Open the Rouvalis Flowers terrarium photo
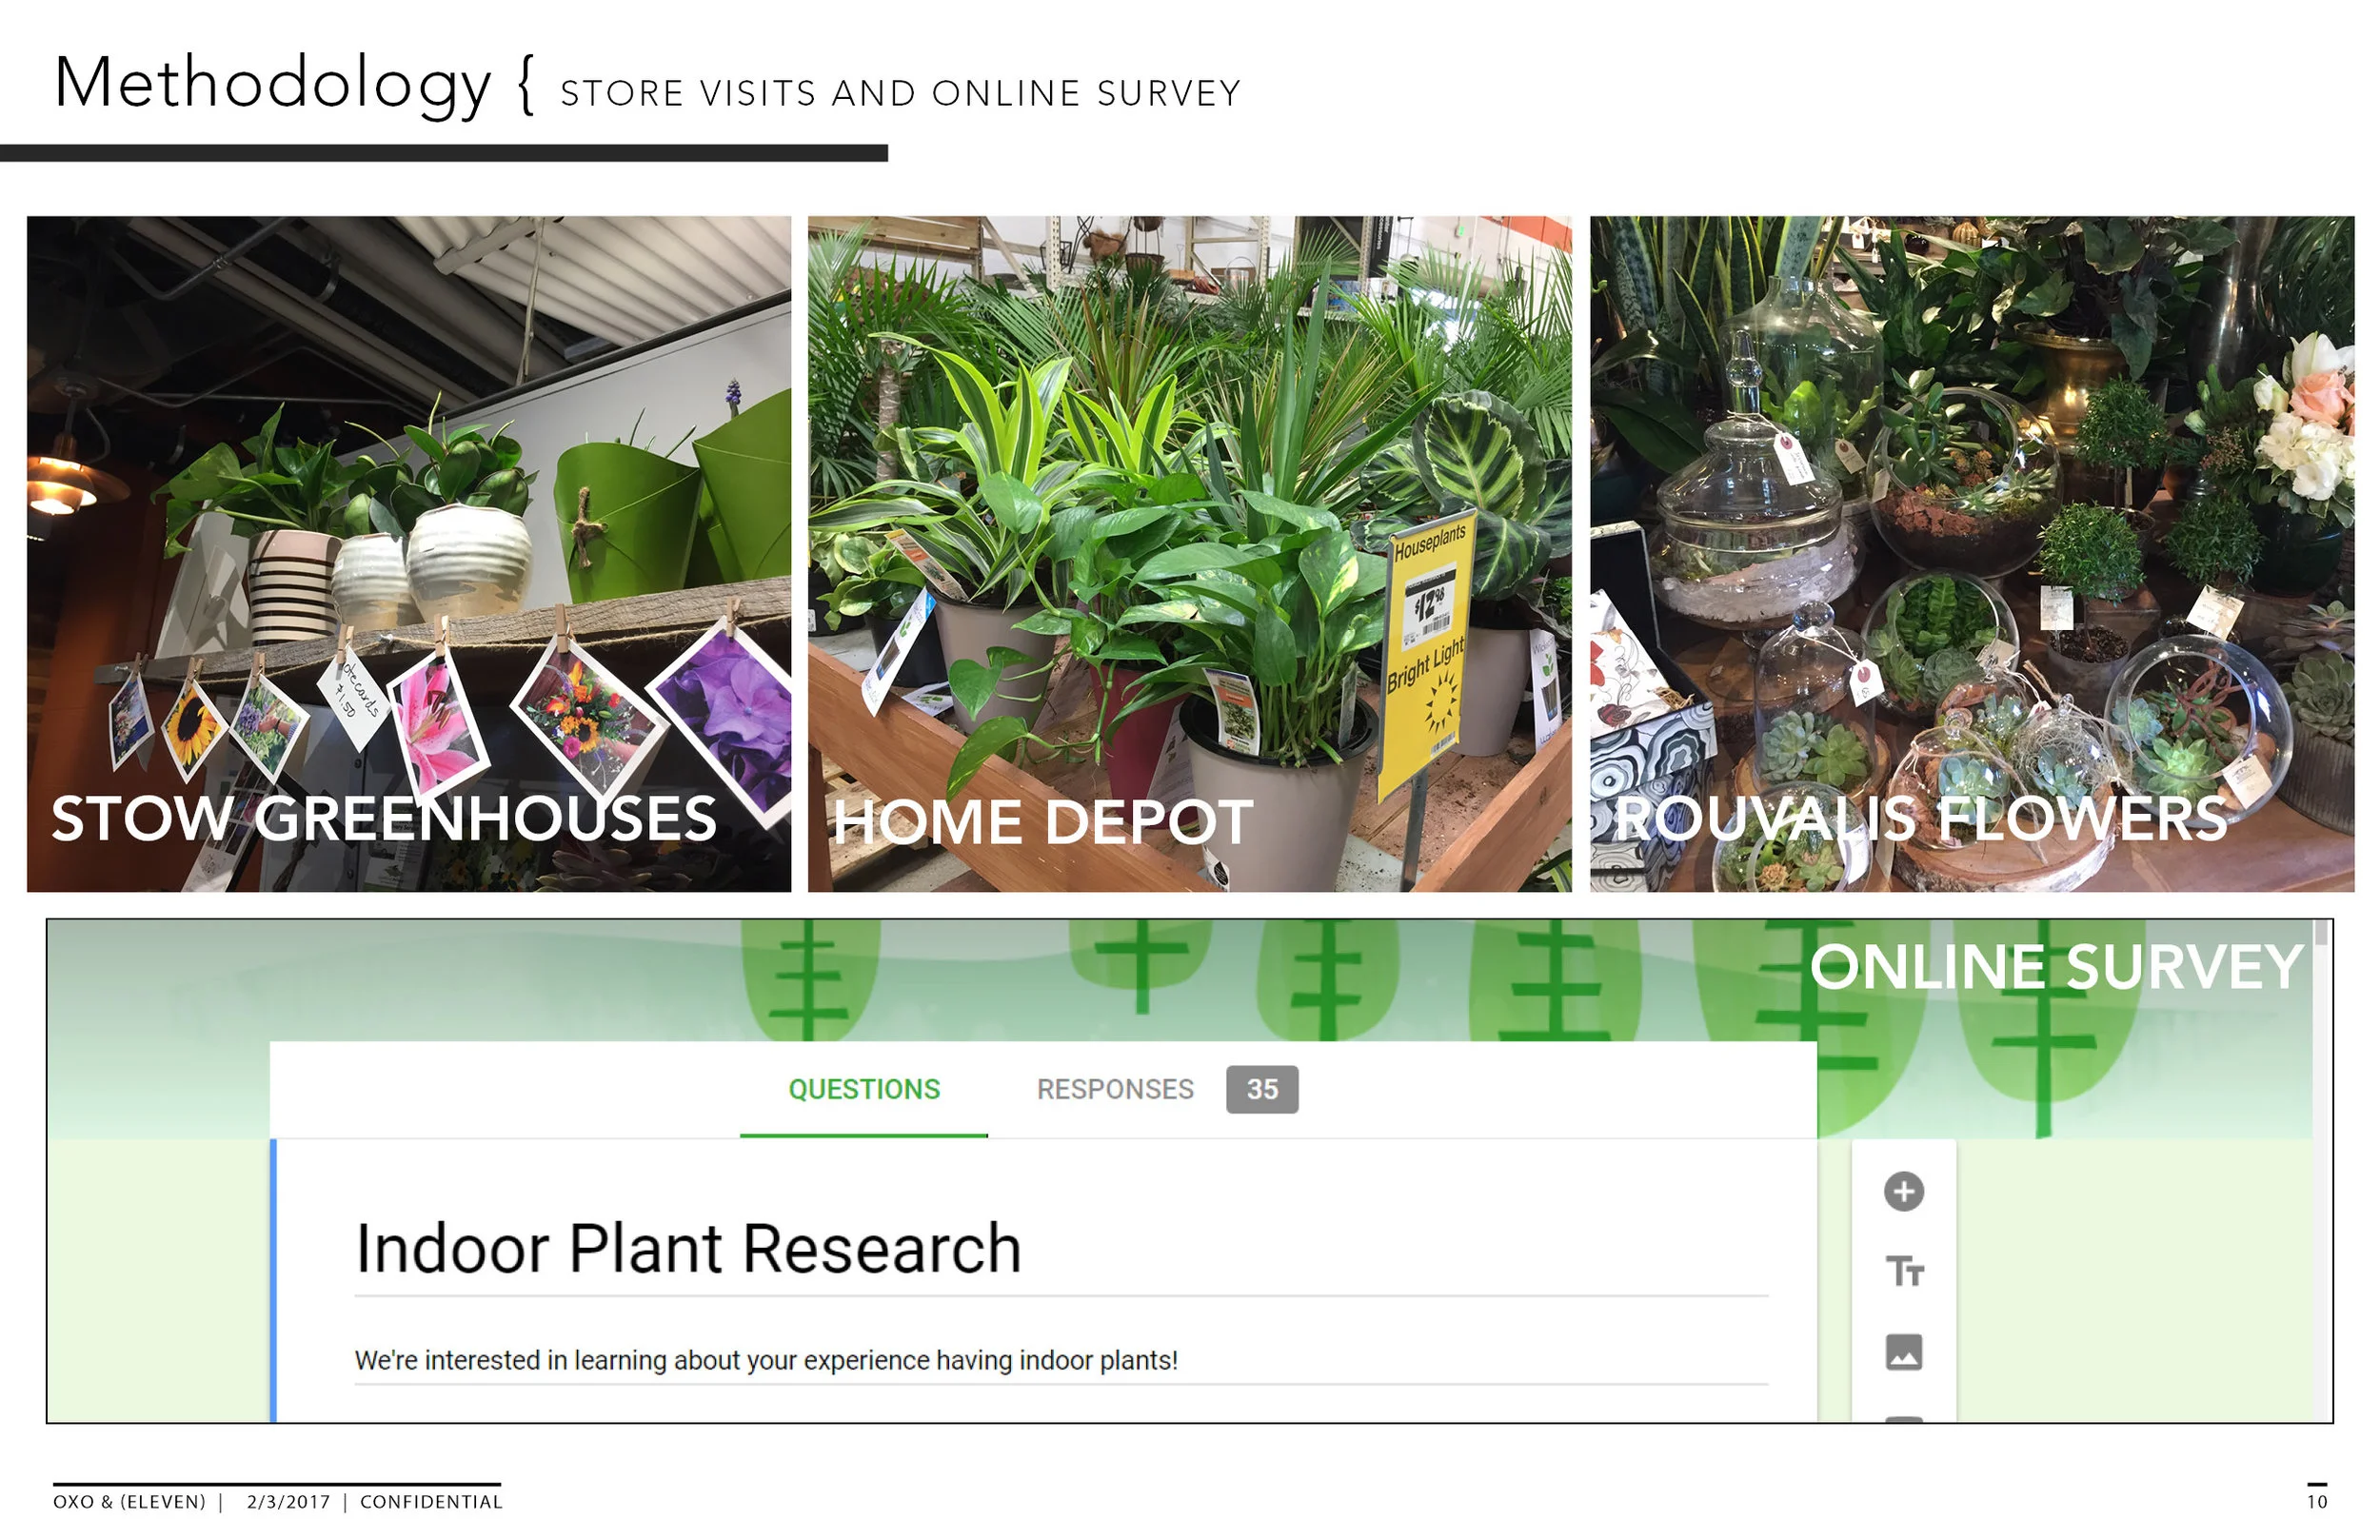 1972,554
